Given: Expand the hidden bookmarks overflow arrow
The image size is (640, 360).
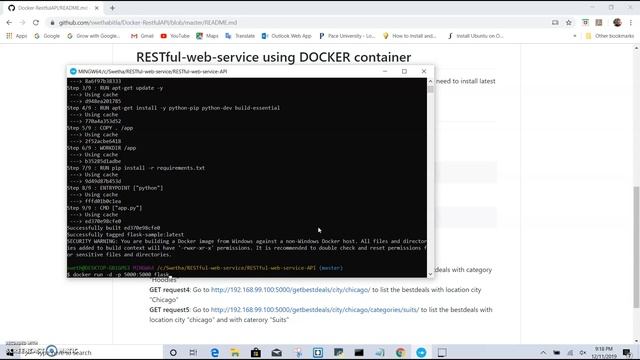Looking at the screenshot, I should pos(575,36).
